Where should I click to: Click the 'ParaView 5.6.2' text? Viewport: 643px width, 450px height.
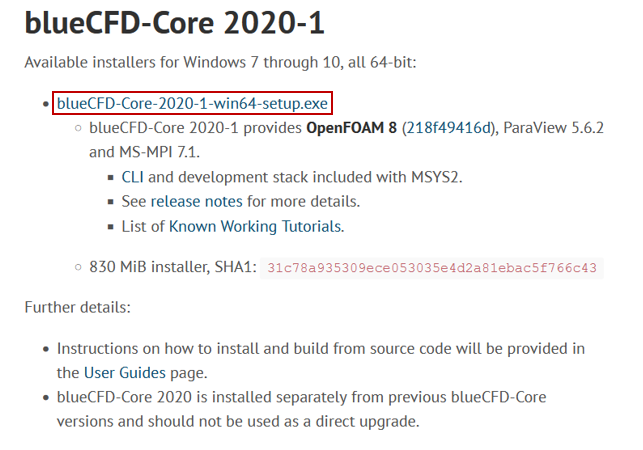pos(553,128)
